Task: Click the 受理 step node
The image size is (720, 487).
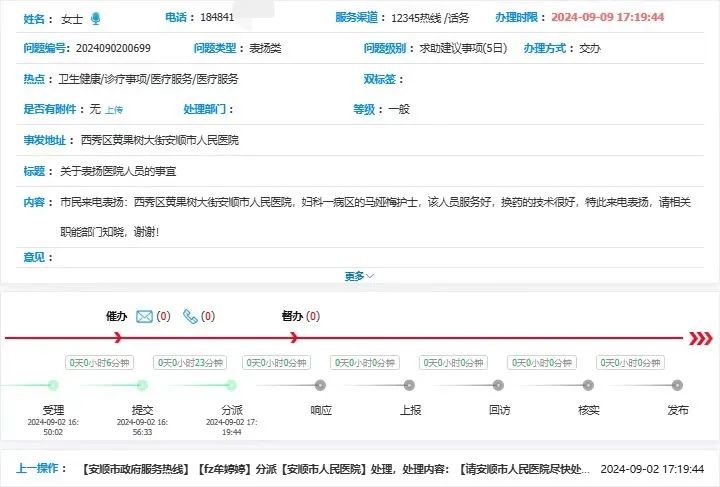Action: [53, 385]
